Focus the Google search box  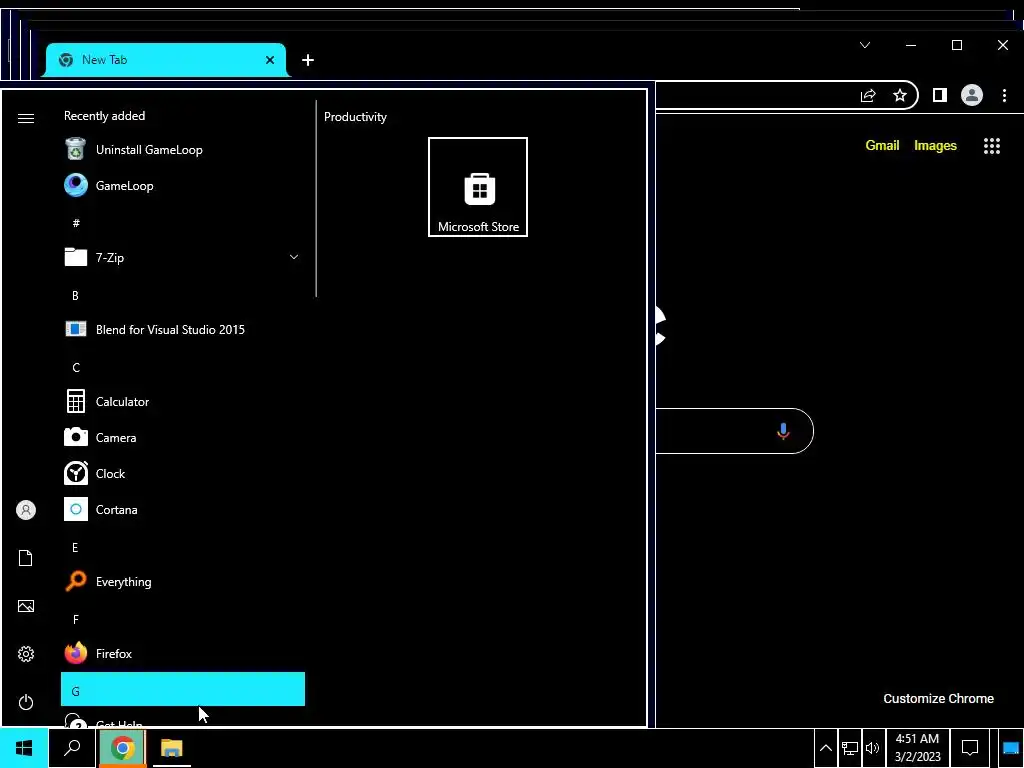point(735,431)
